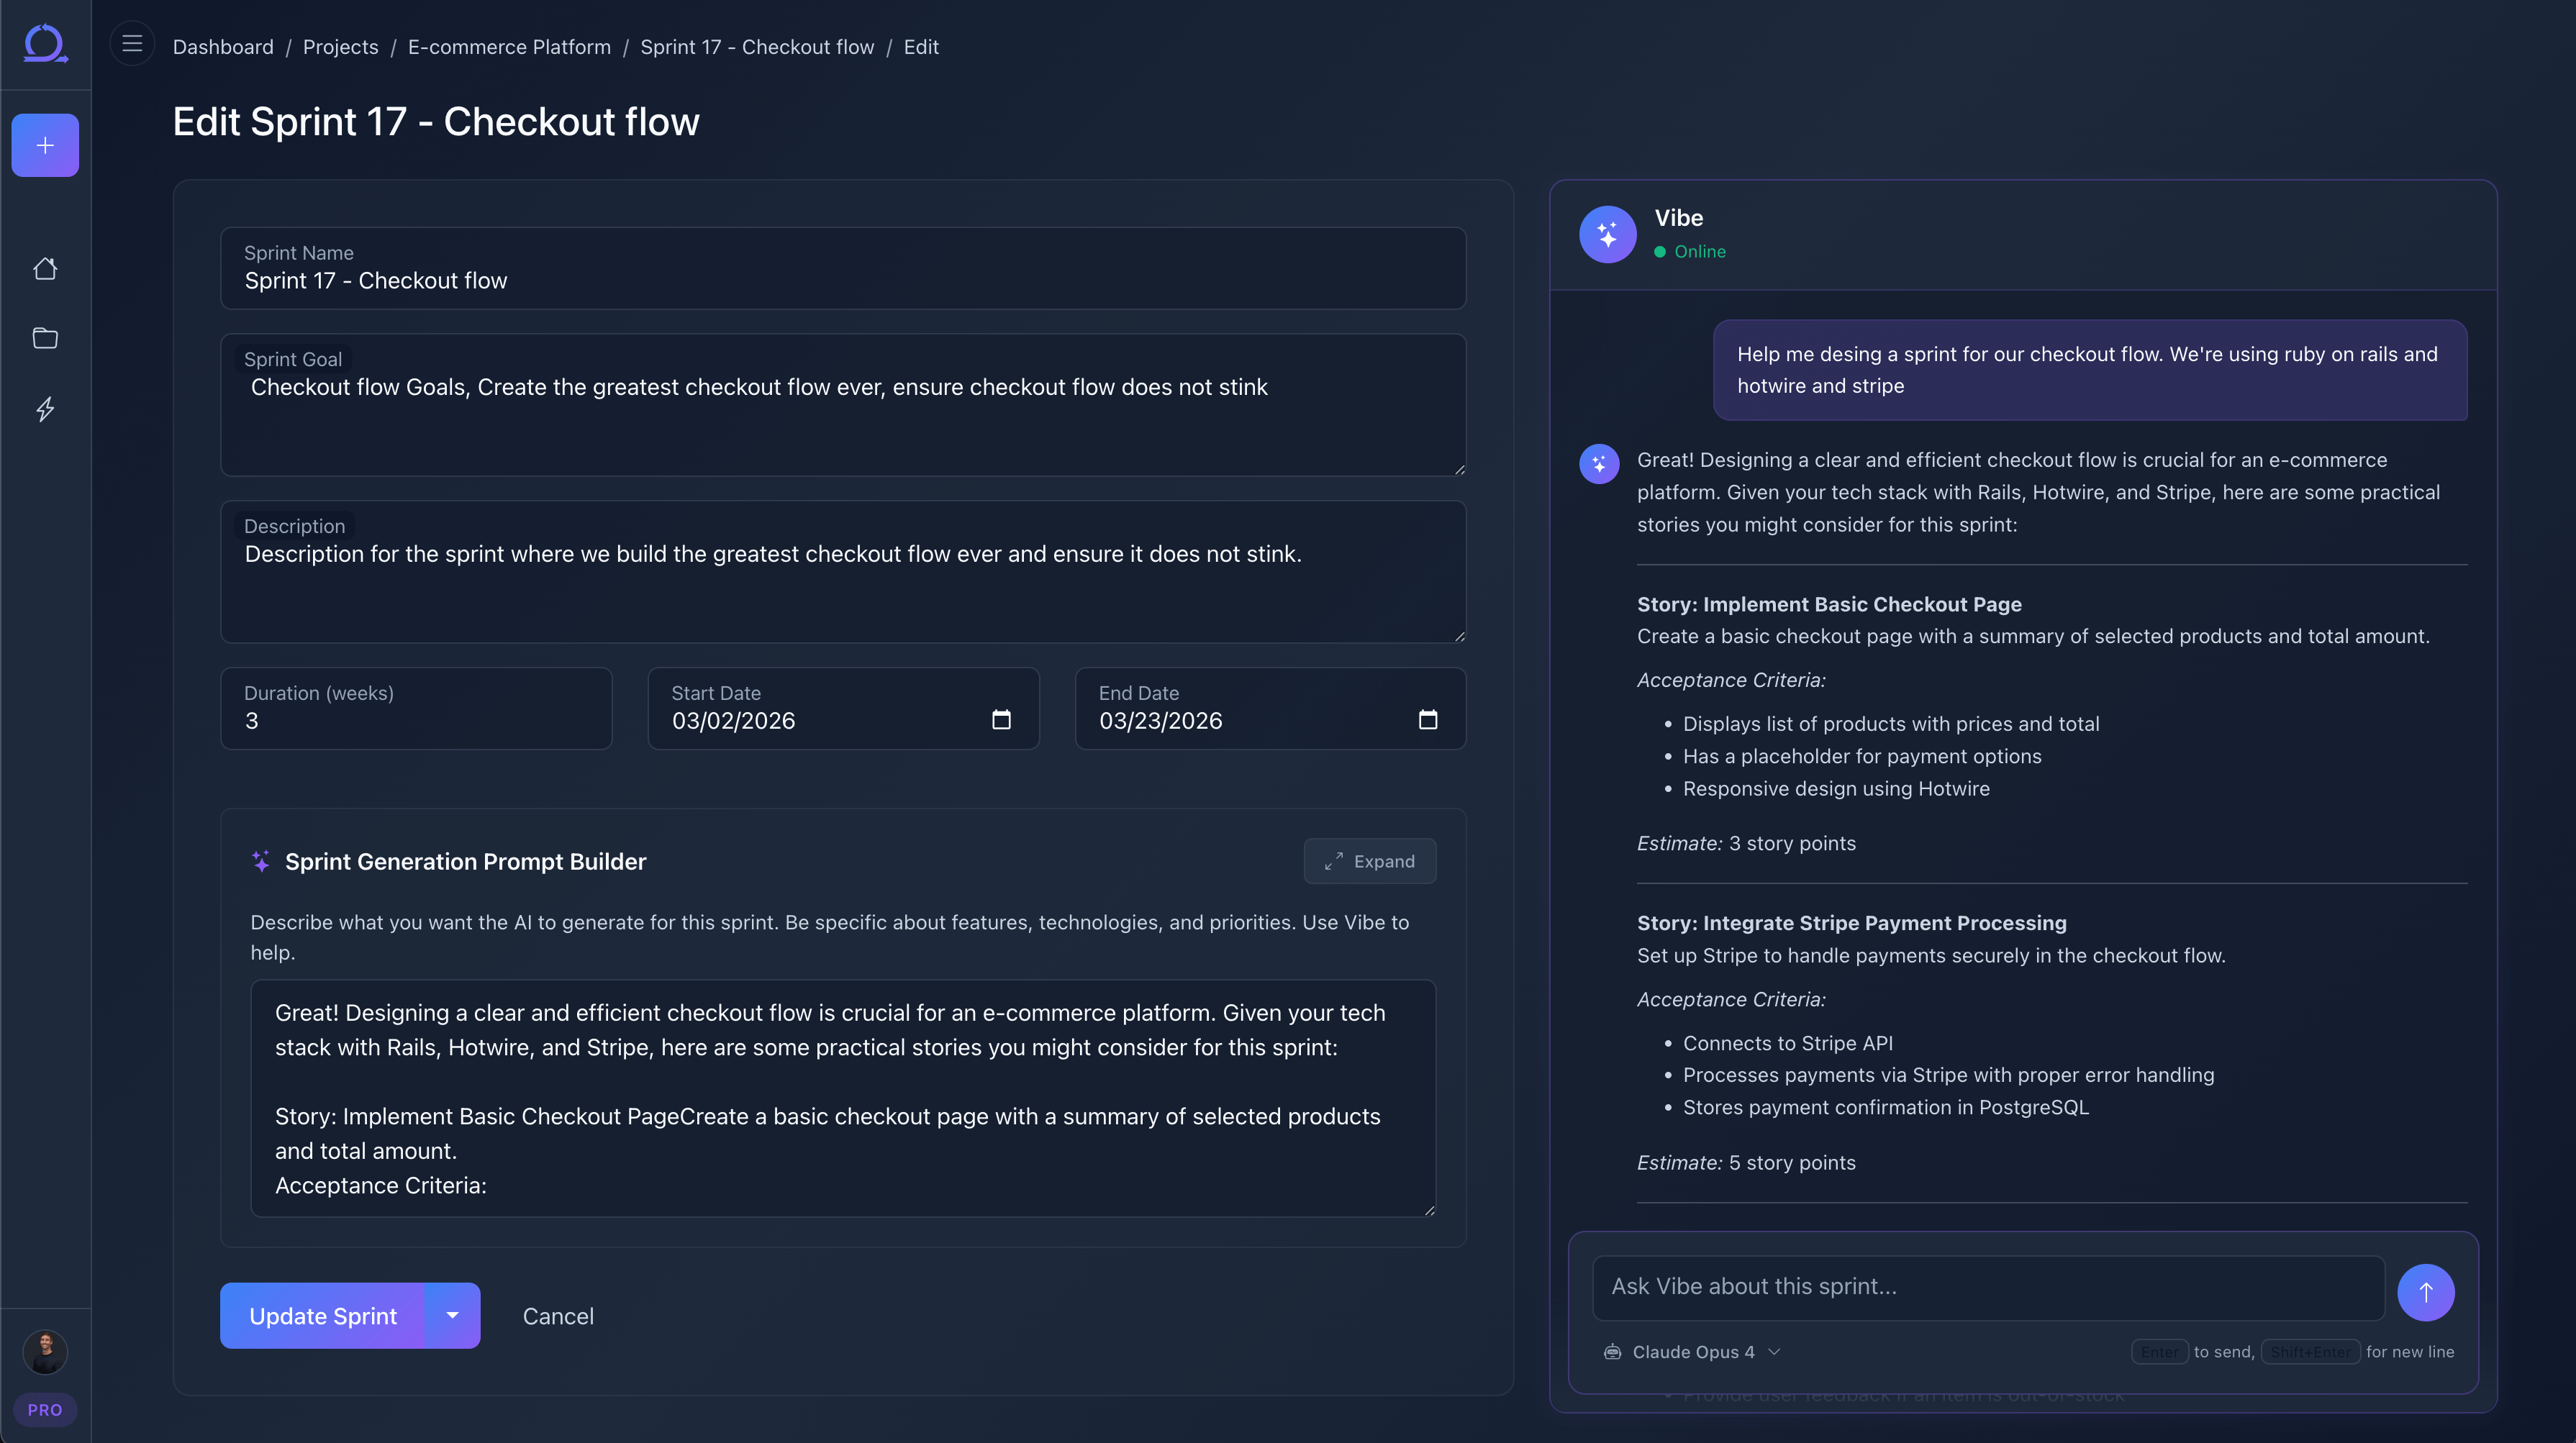Open the Projects folder icon in sidebar

(x=45, y=338)
